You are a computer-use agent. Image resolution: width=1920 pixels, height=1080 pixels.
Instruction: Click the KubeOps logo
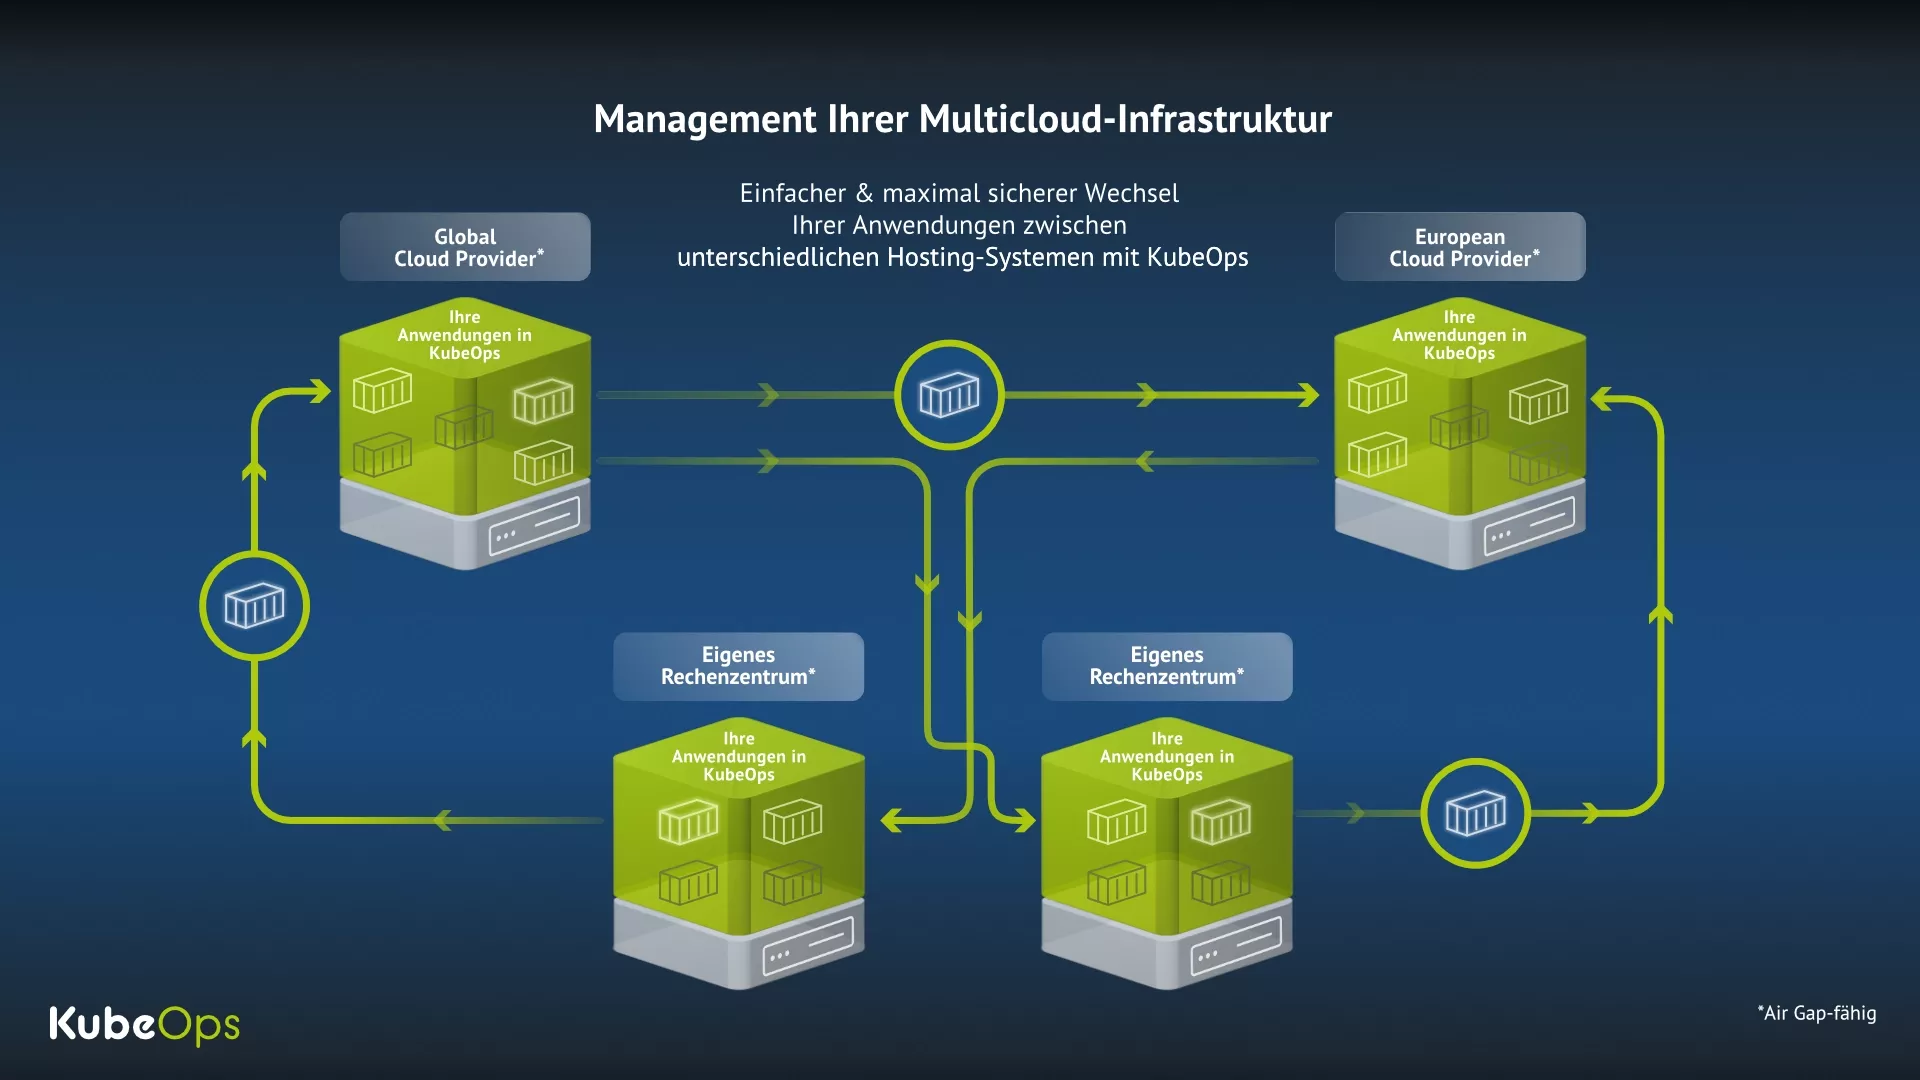[x=145, y=1025]
